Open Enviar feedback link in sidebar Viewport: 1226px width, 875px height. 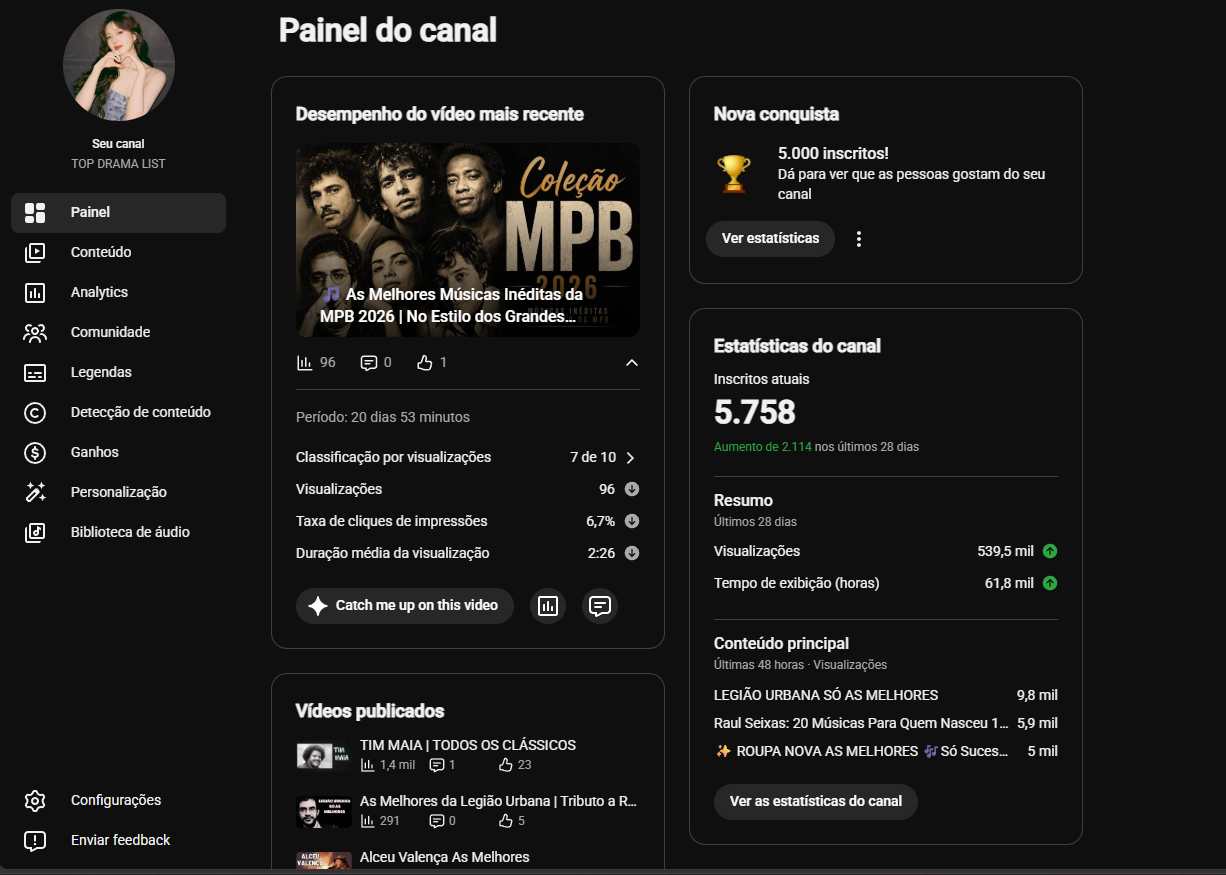[x=118, y=841]
